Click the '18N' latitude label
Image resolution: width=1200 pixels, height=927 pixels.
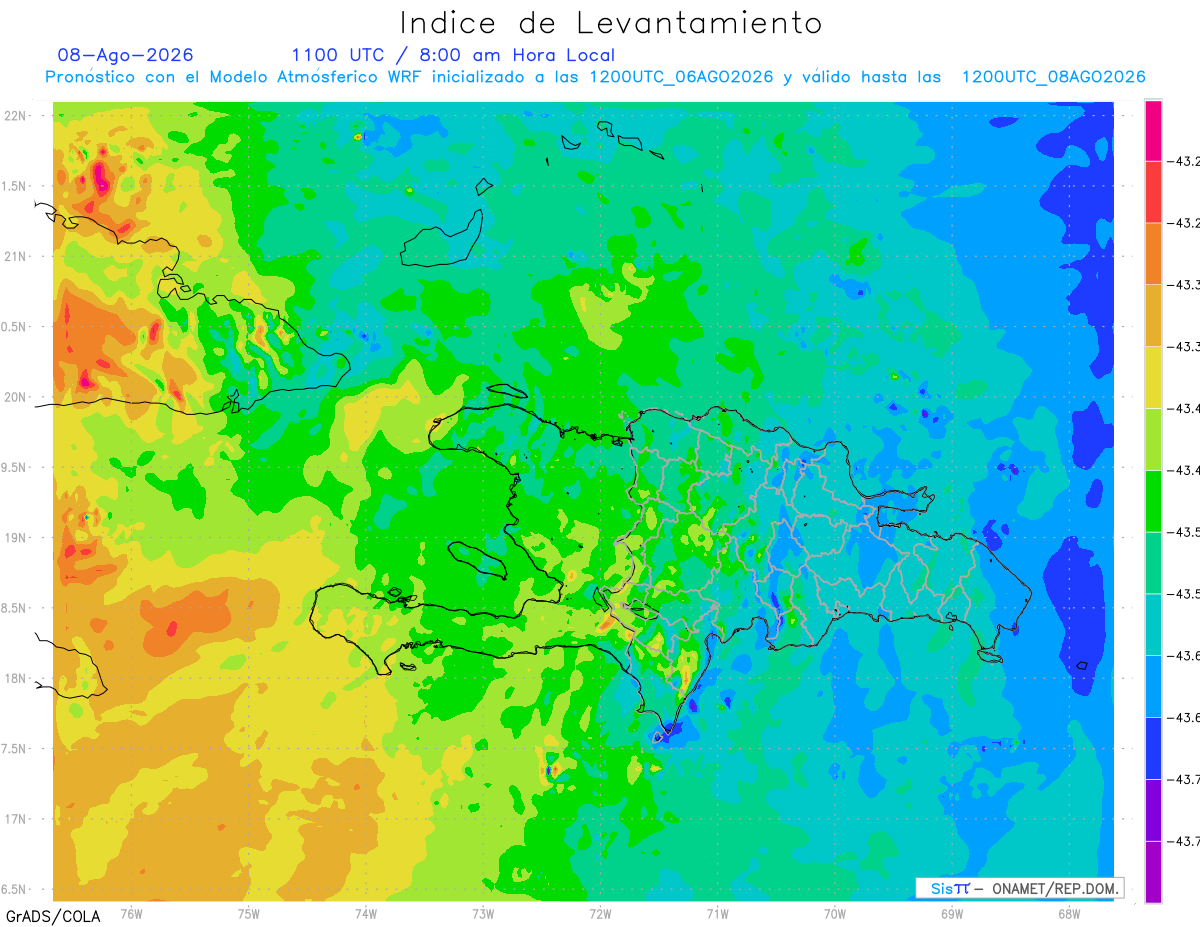coord(14,679)
